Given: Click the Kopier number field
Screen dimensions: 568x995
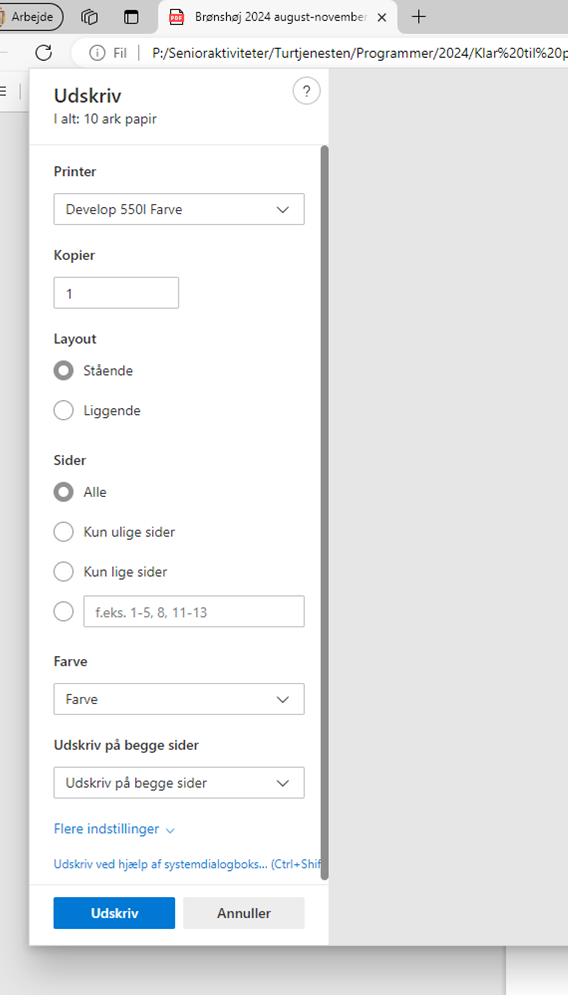Looking at the screenshot, I should point(116,293).
